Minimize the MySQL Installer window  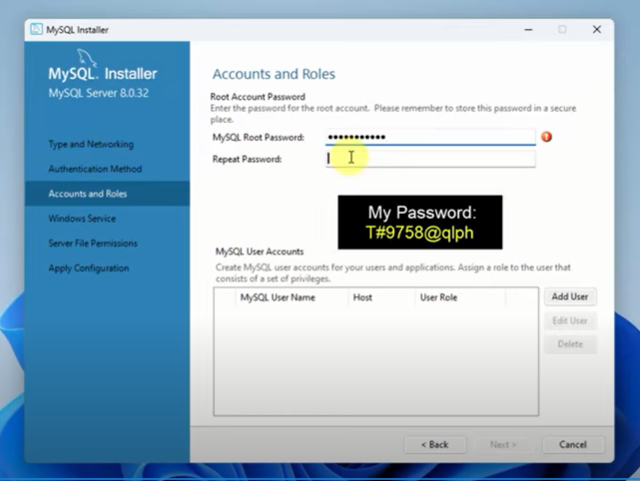tap(529, 29)
